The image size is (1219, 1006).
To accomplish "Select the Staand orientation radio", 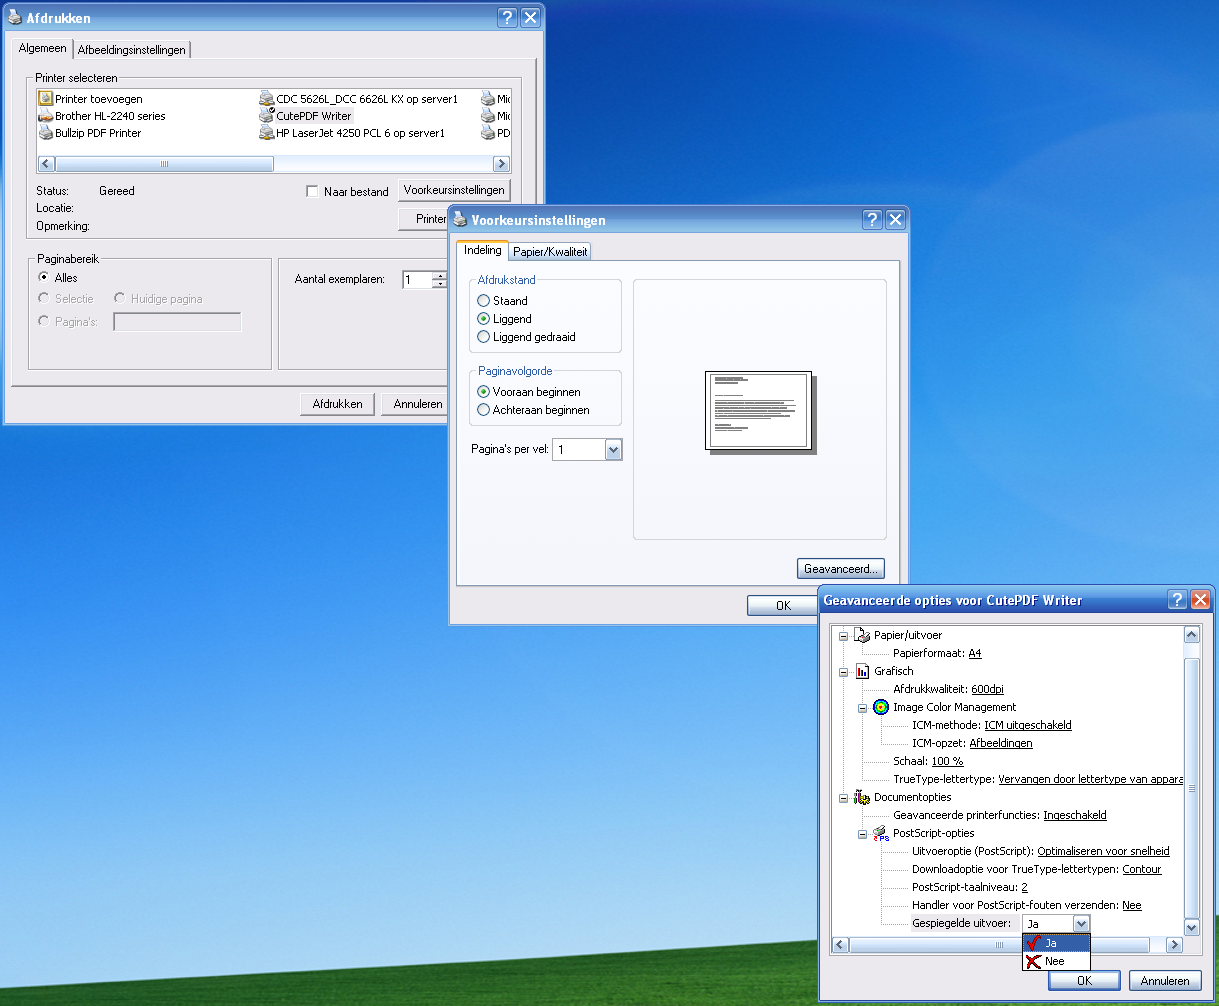I will point(484,300).
